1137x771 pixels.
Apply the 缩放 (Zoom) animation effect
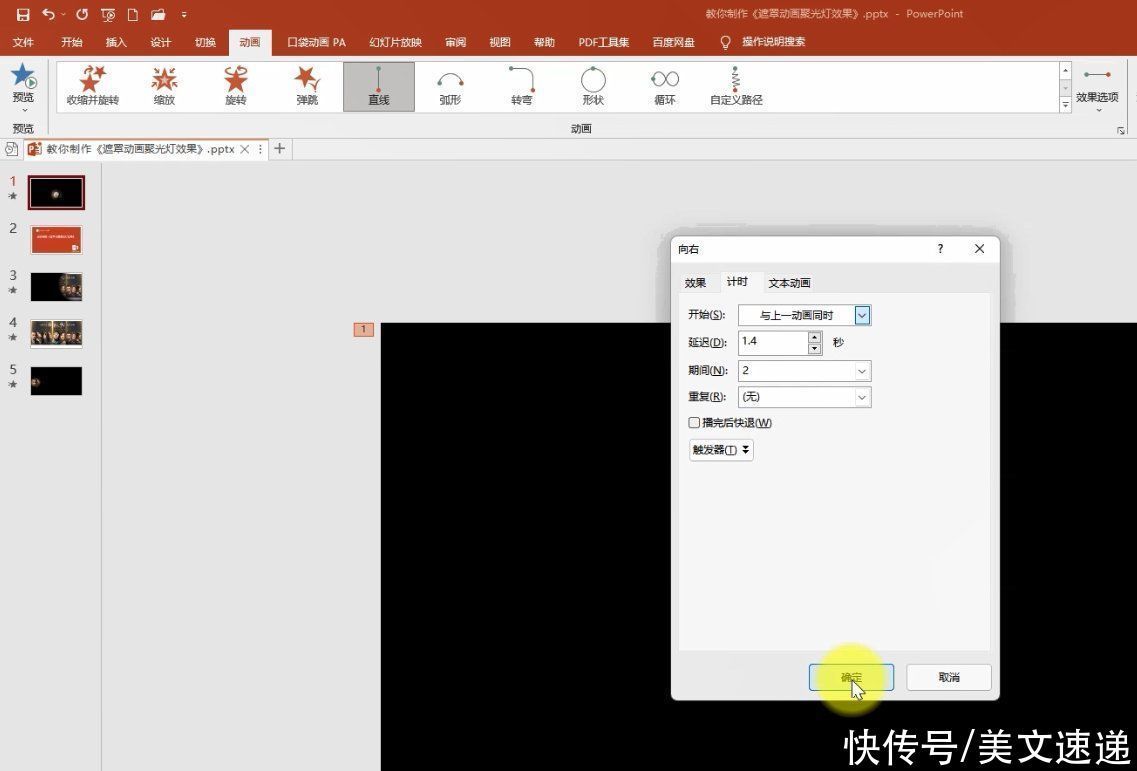click(164, 85)
